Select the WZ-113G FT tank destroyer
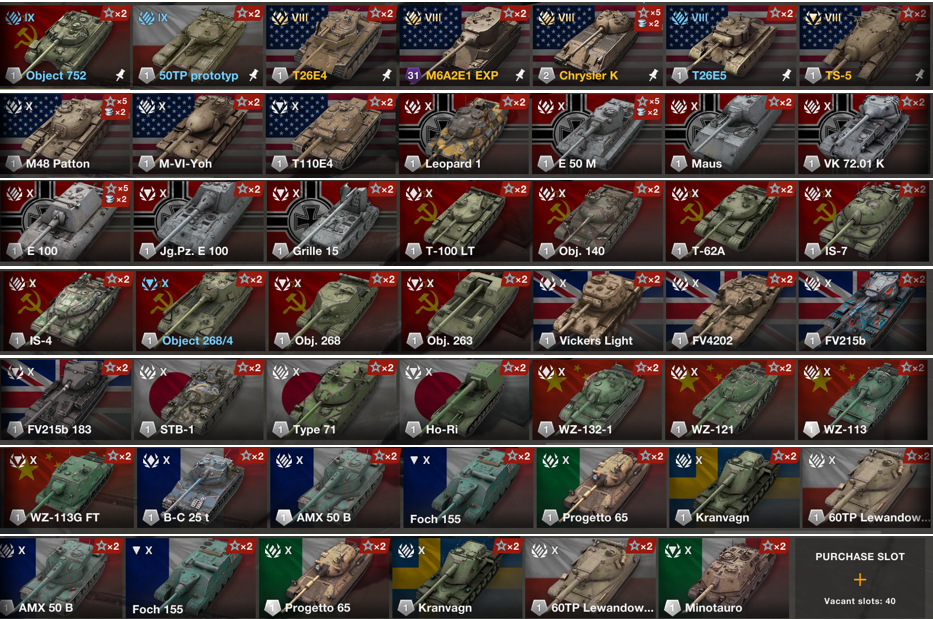 point(67,487)
